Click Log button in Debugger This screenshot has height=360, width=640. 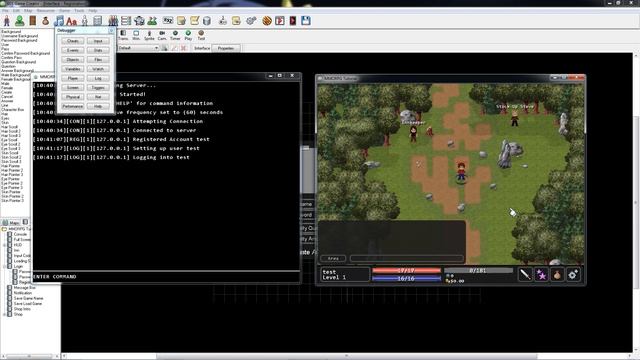pos(98,78)
